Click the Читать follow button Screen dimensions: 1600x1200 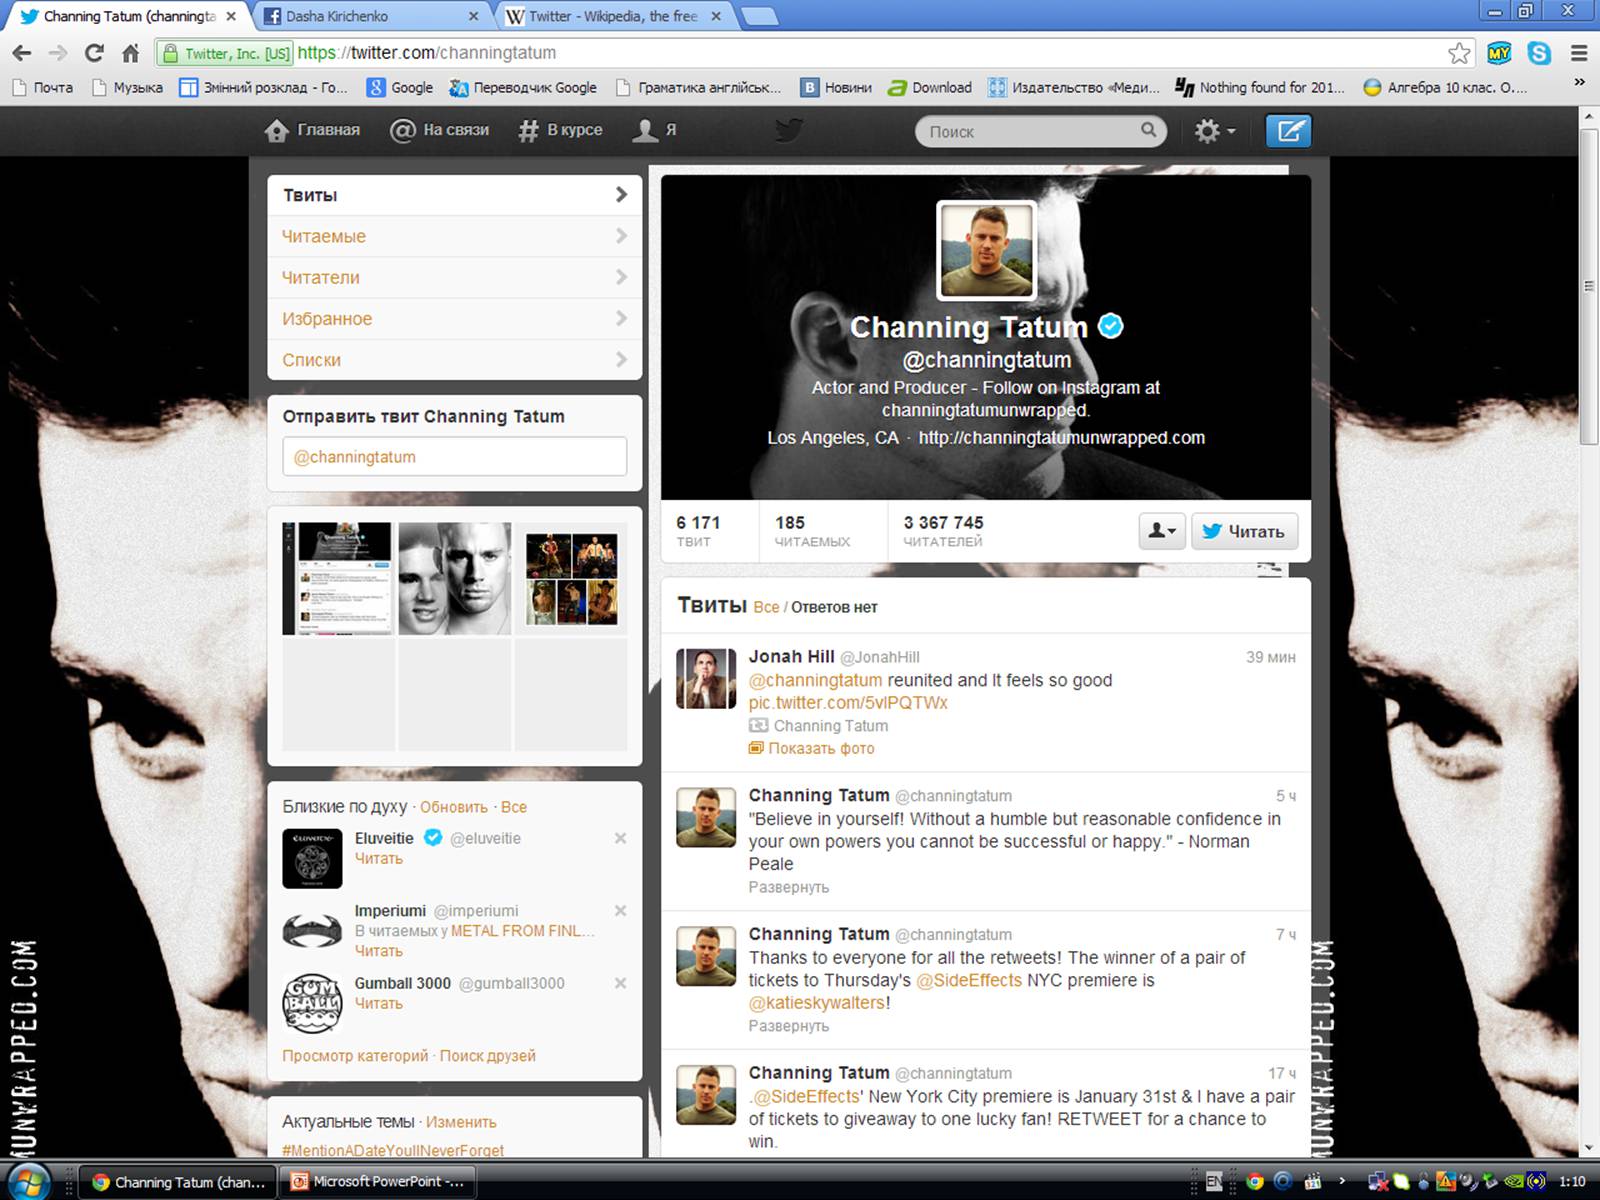[1244, 531]
